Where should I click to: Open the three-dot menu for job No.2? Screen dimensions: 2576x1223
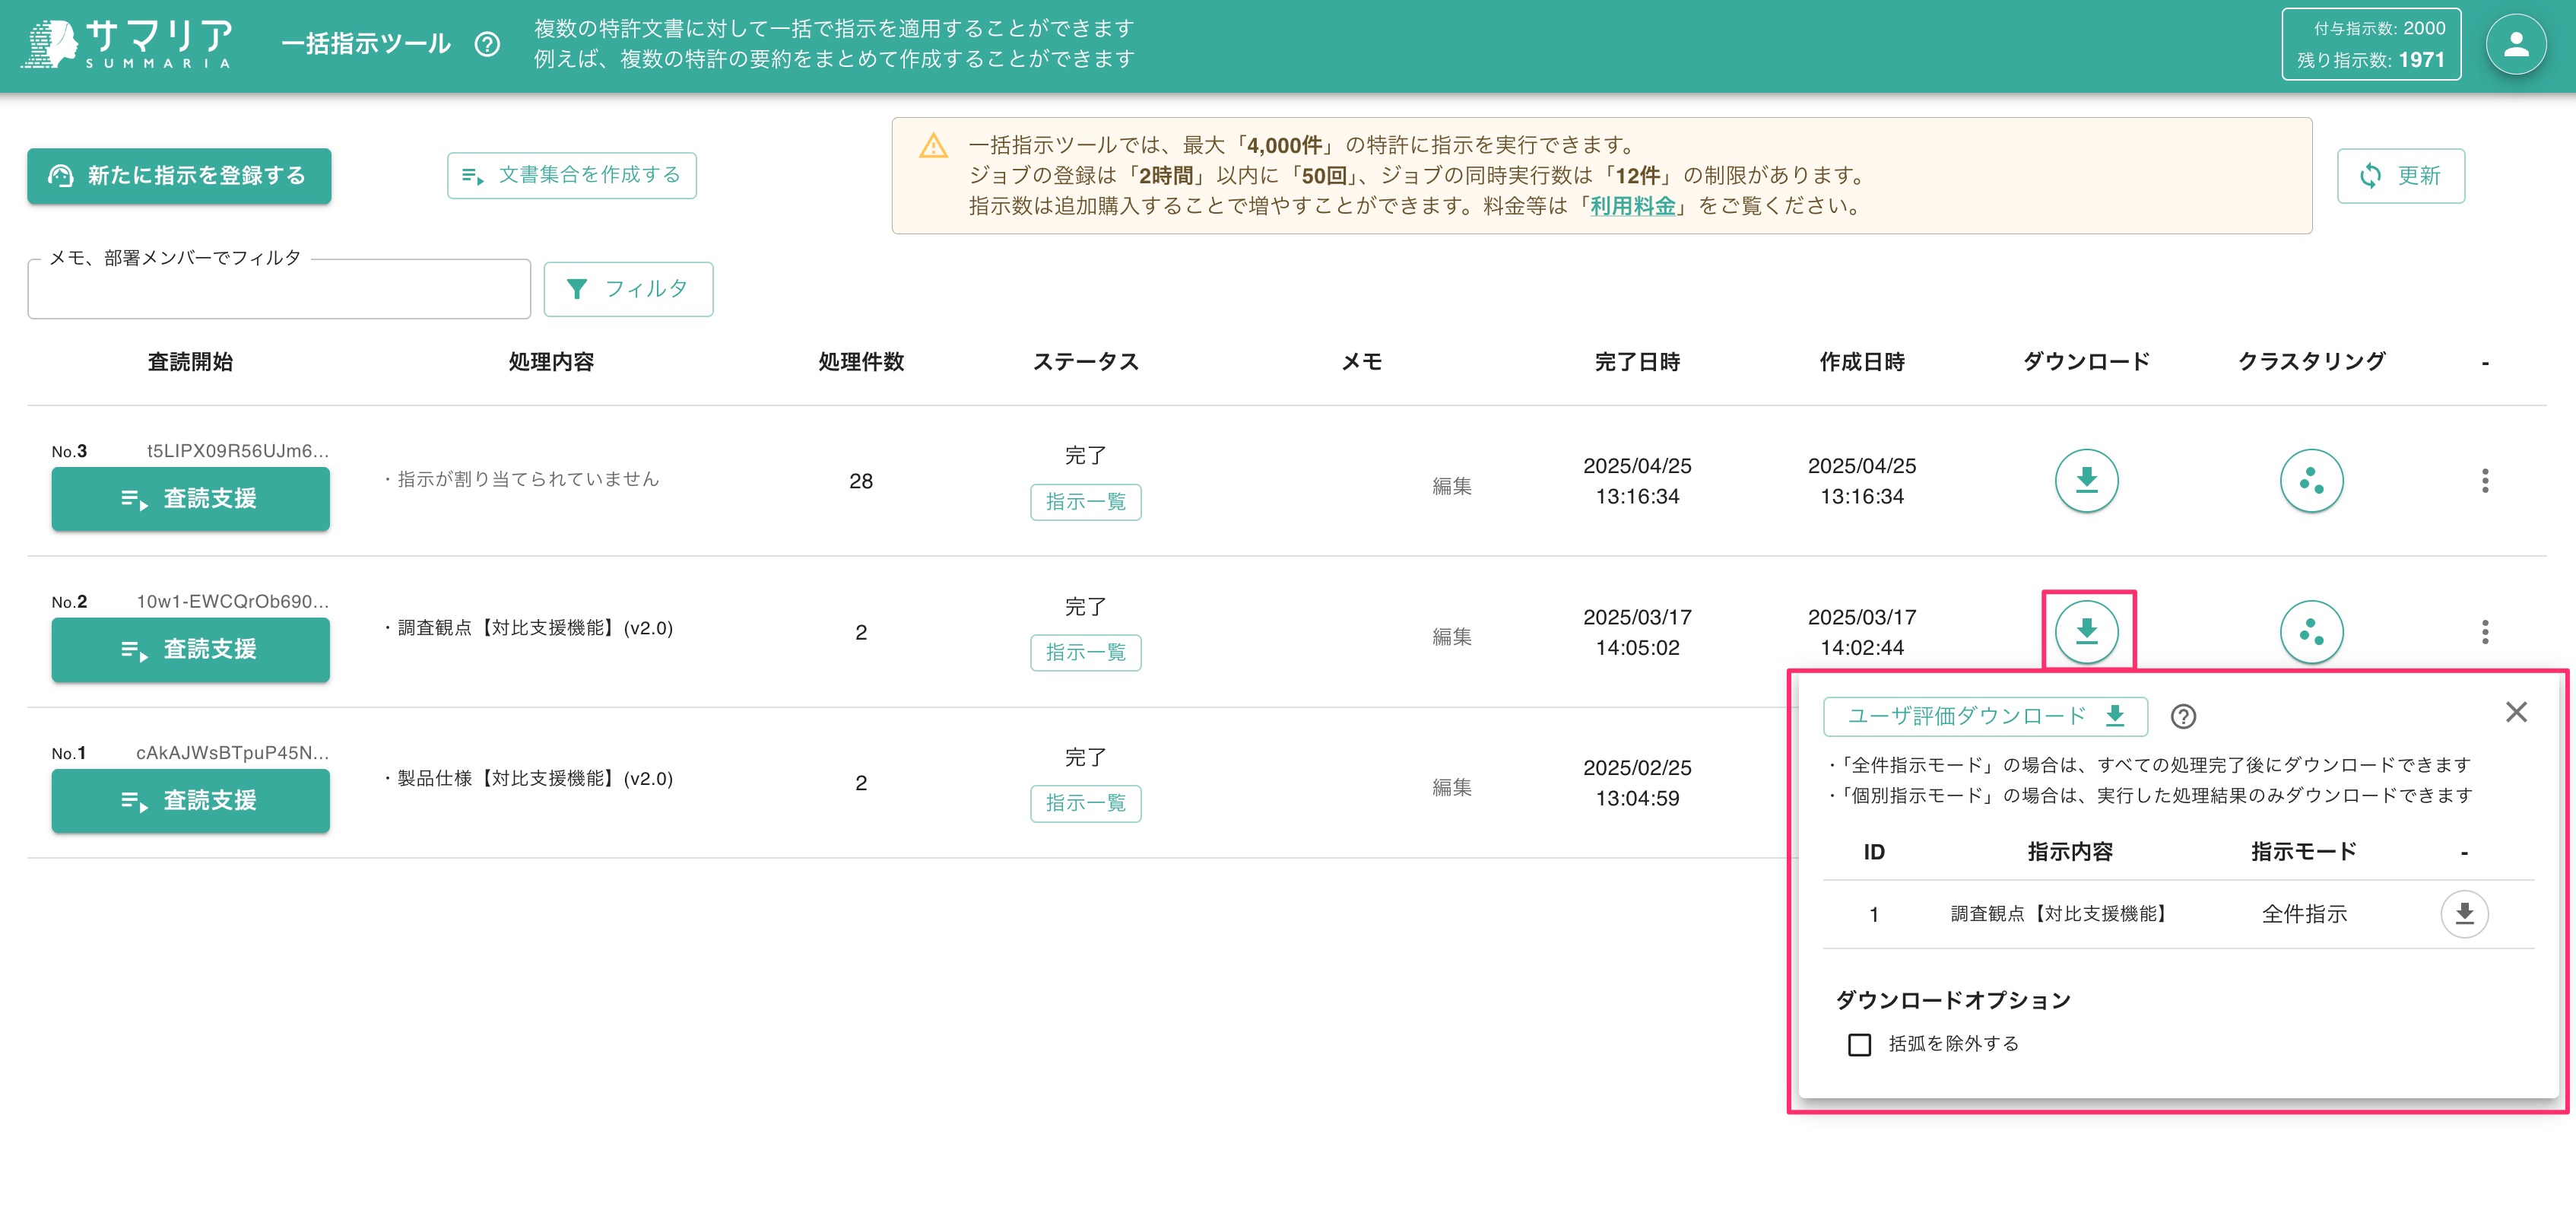pyautogui.click(x=2485, y=631)
